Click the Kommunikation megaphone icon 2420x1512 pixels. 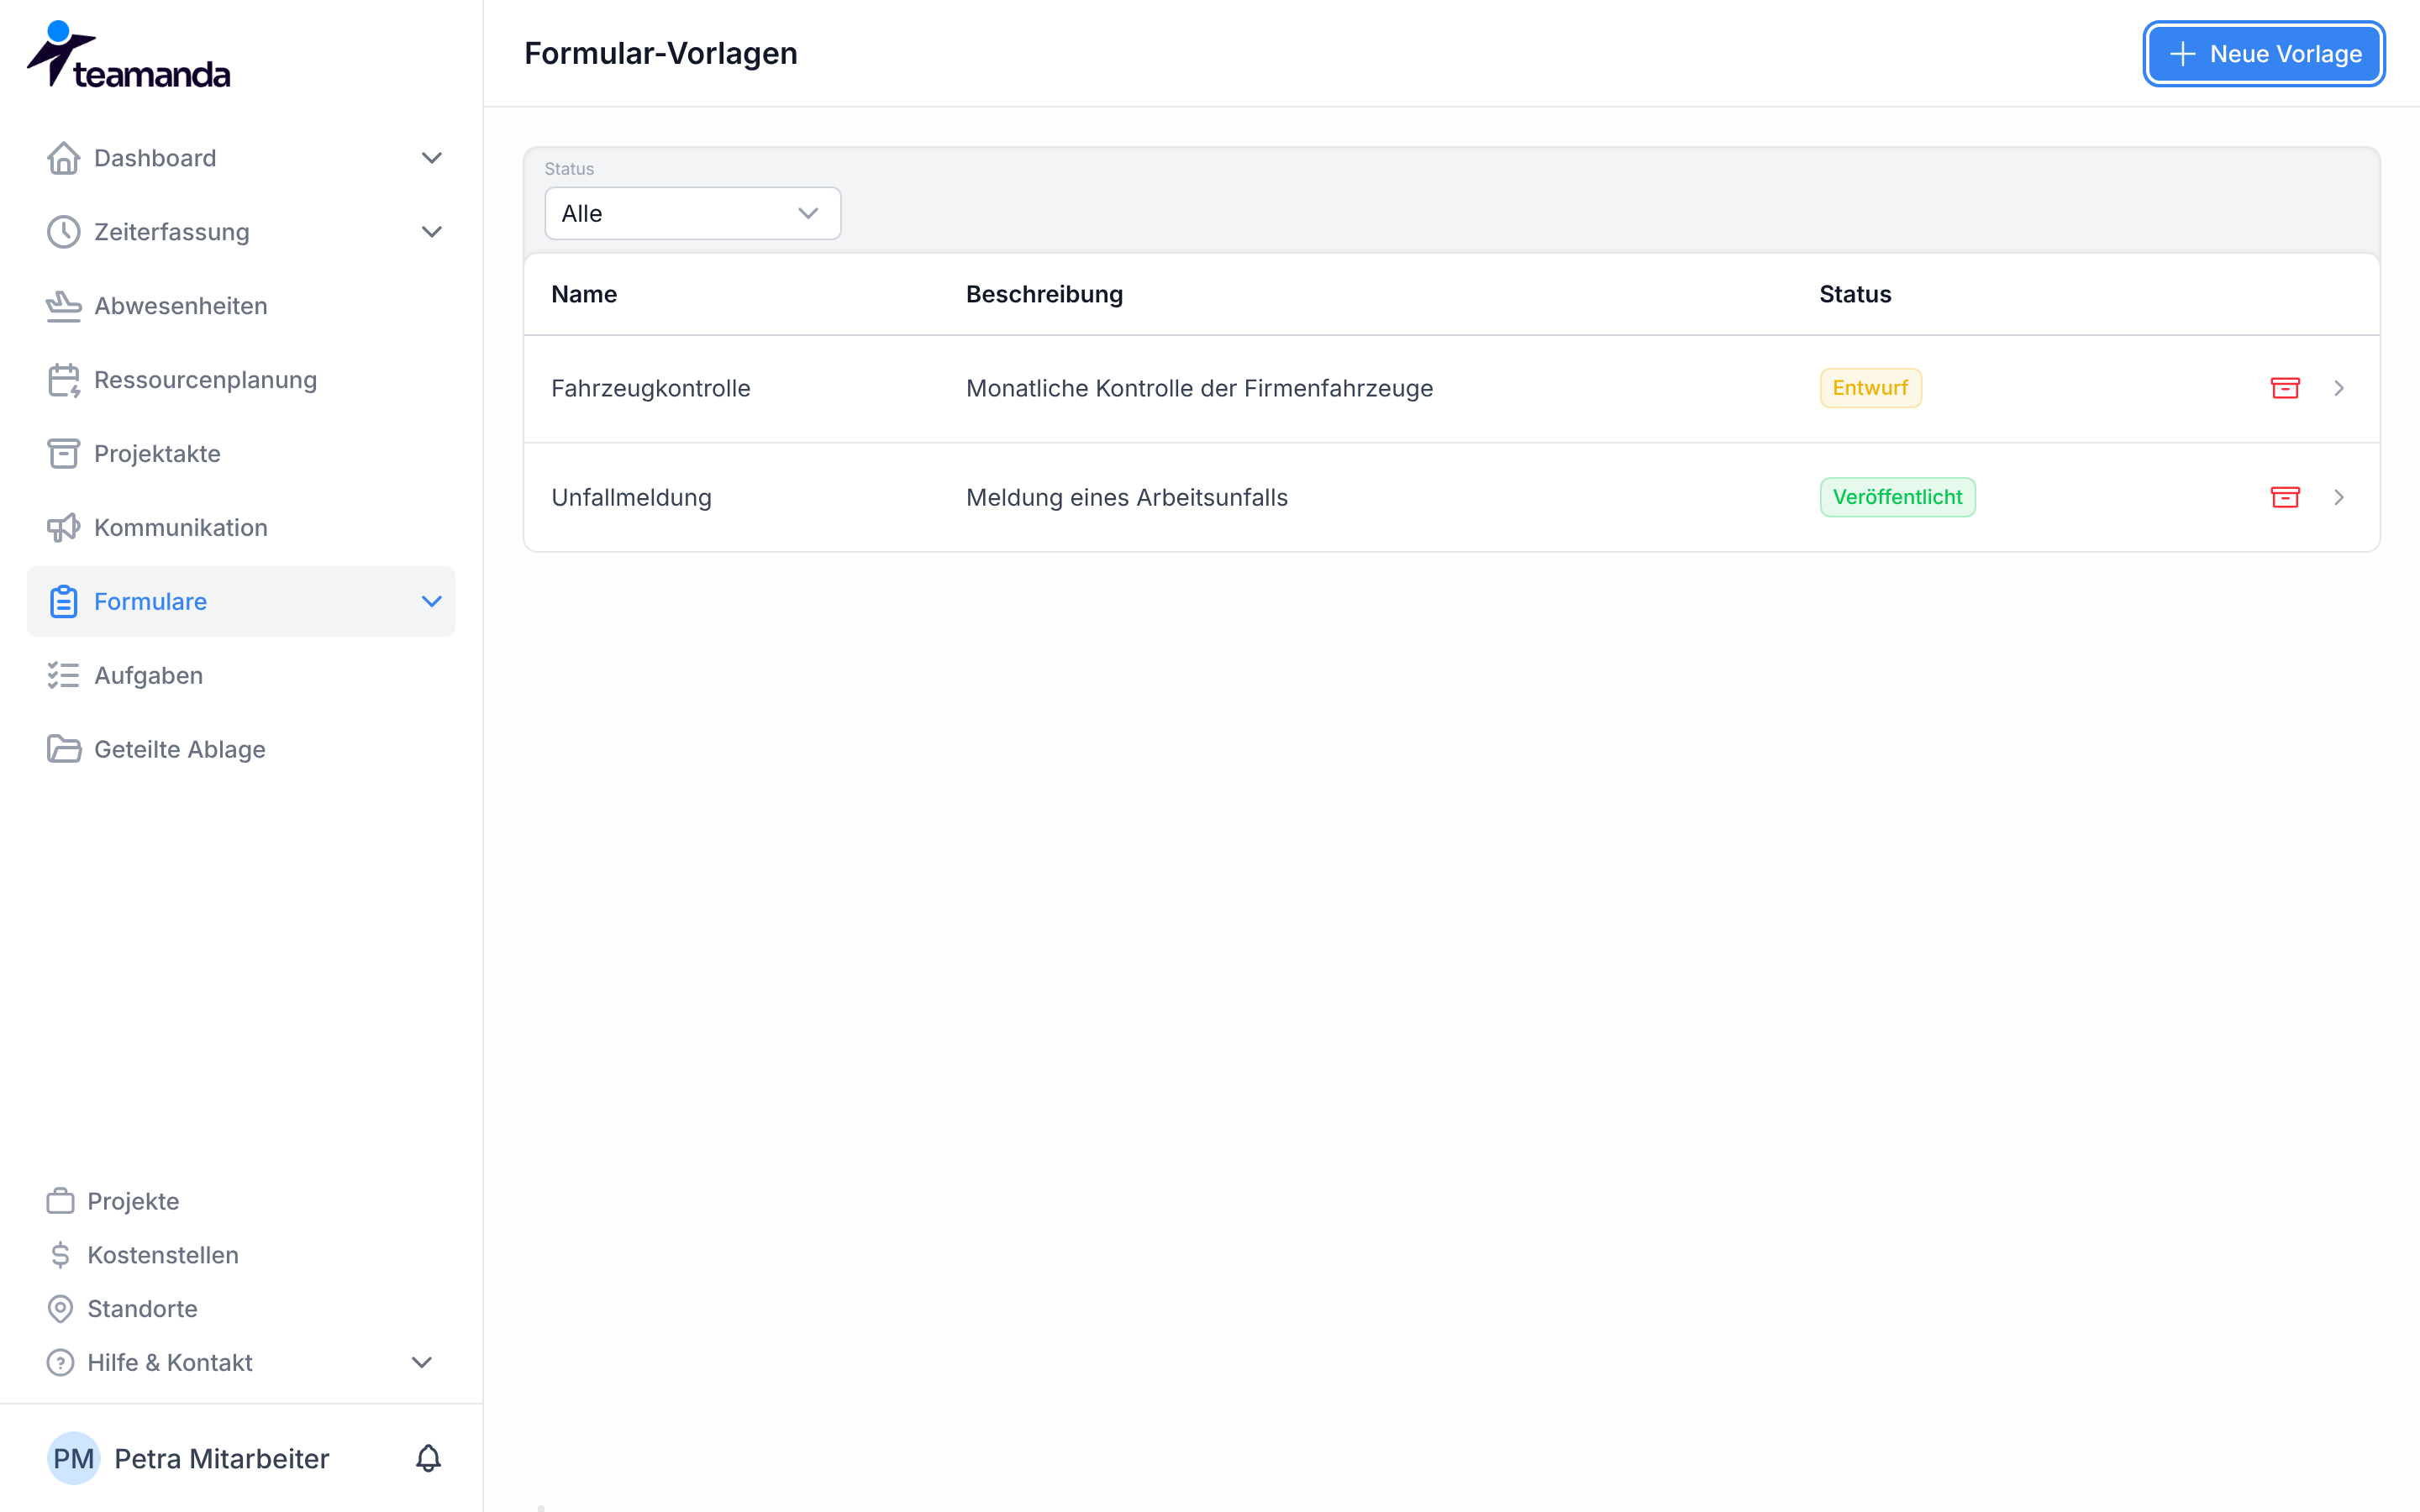63,528
